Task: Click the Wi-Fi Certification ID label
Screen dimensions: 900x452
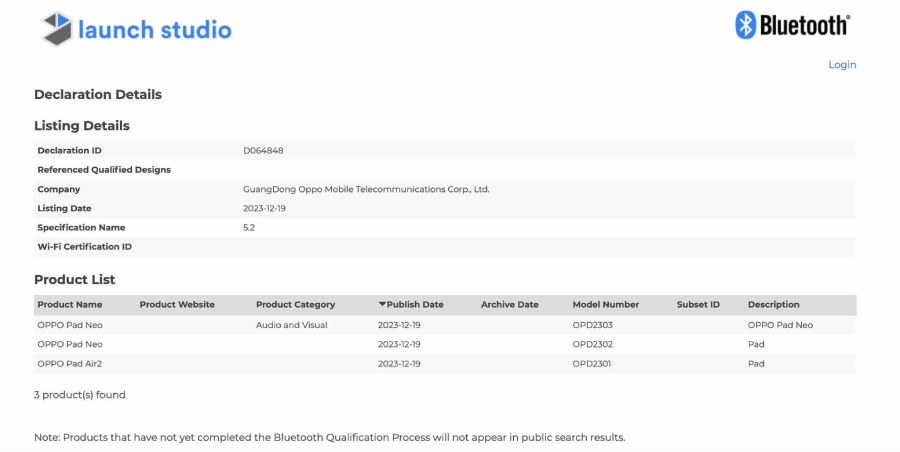Action: [x=84, y=247]
